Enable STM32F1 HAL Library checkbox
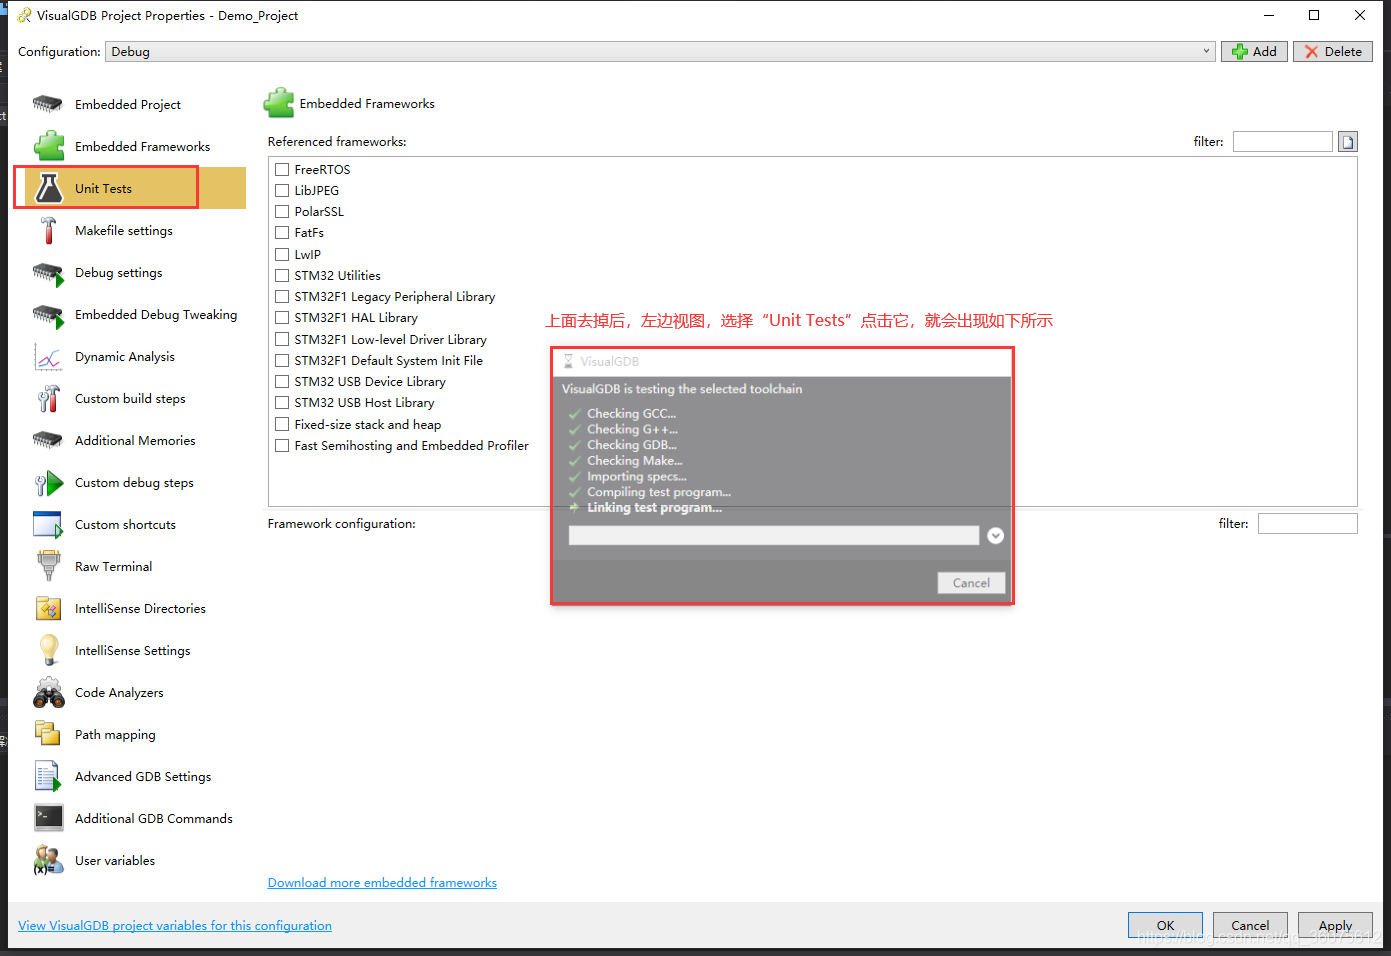1391x956 pixels. click(282, 318)
